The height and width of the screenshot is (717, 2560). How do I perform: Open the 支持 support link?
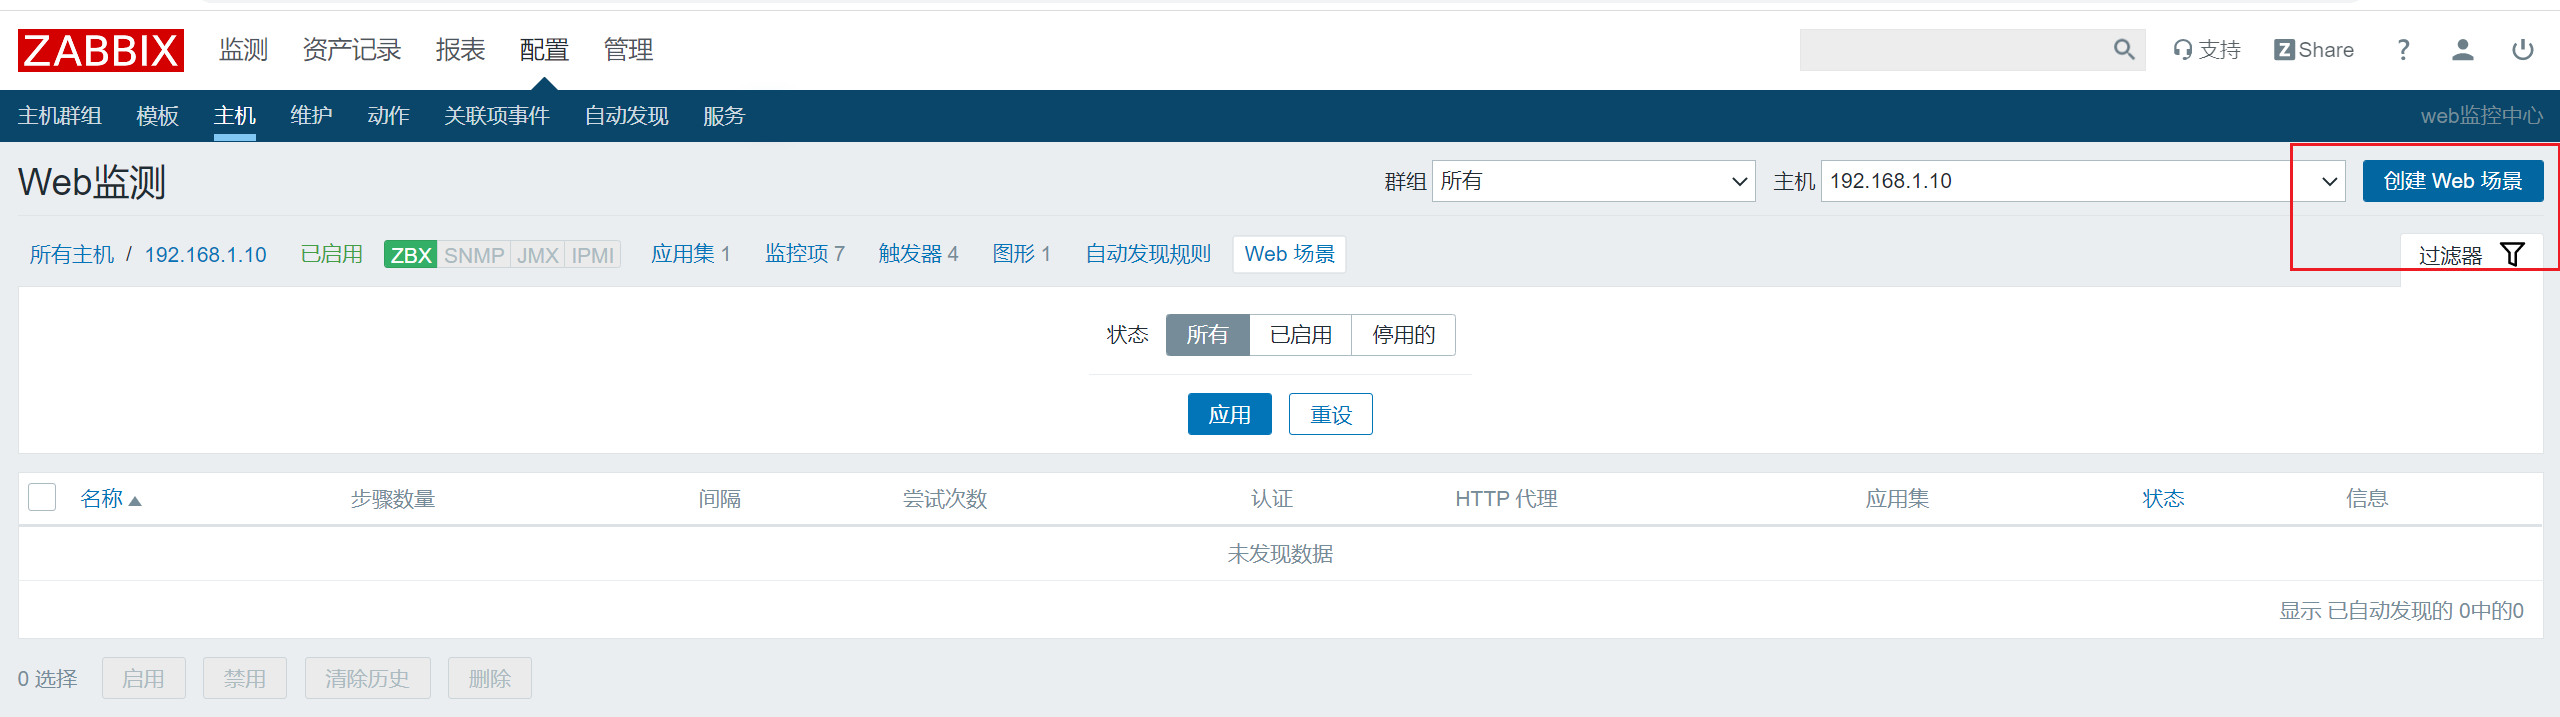point(2207,50)
